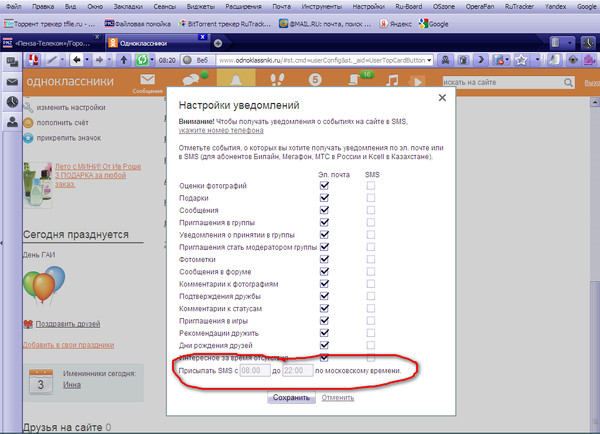The width and height of the screenshot is (600, 434).
Task: Click the windows panel icon atop sidebar
Action: point(12,62)
